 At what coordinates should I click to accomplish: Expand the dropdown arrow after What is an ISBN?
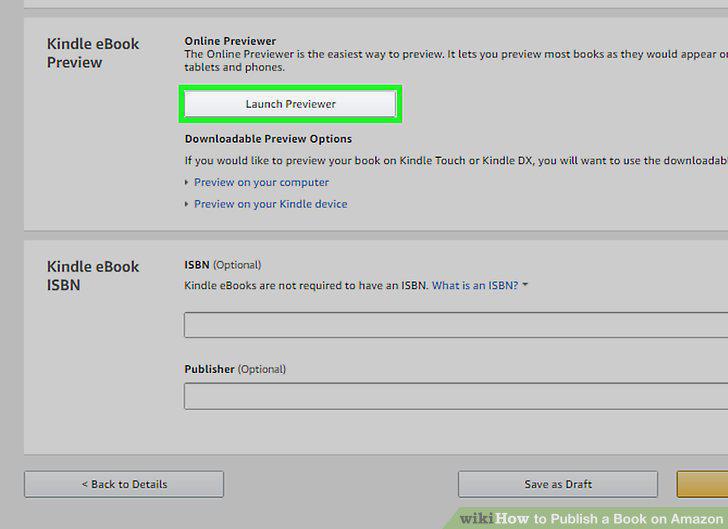click(525, 285)
